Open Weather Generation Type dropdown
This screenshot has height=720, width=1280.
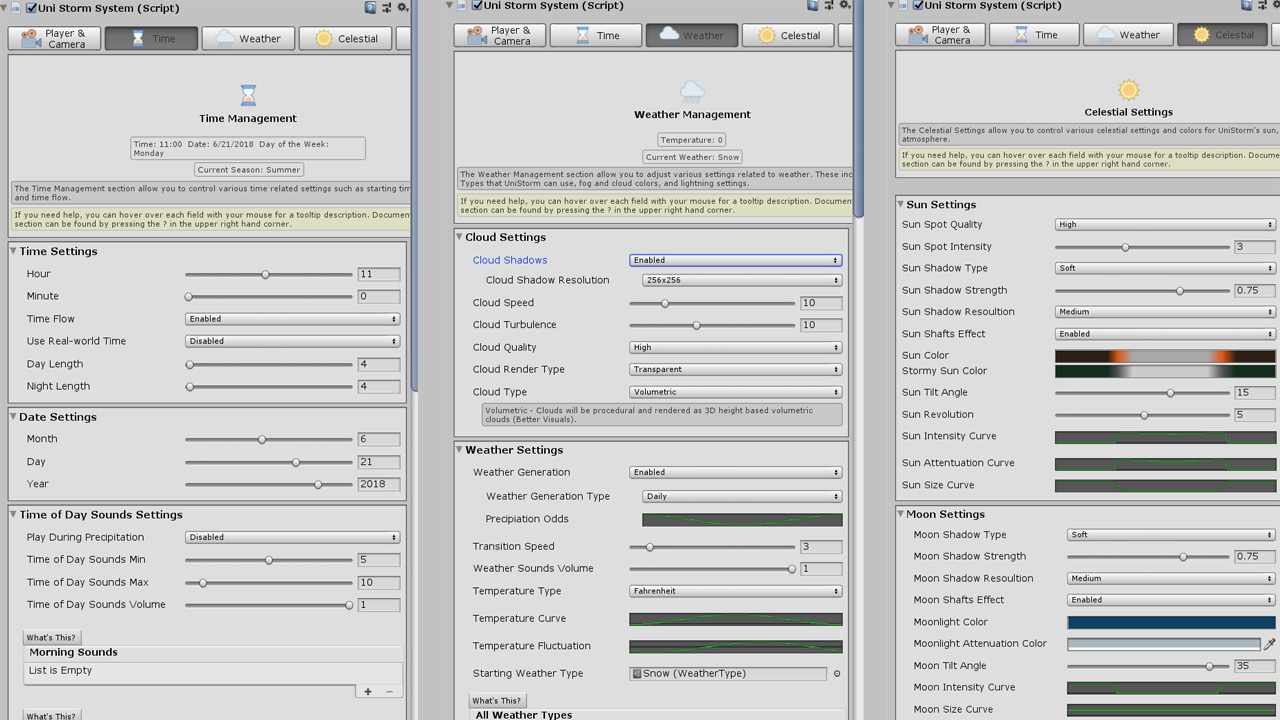(742, 496)
